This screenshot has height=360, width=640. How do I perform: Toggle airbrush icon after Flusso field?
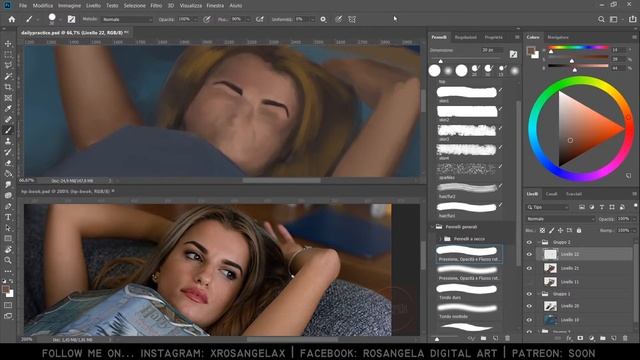(x=260, y=19)
